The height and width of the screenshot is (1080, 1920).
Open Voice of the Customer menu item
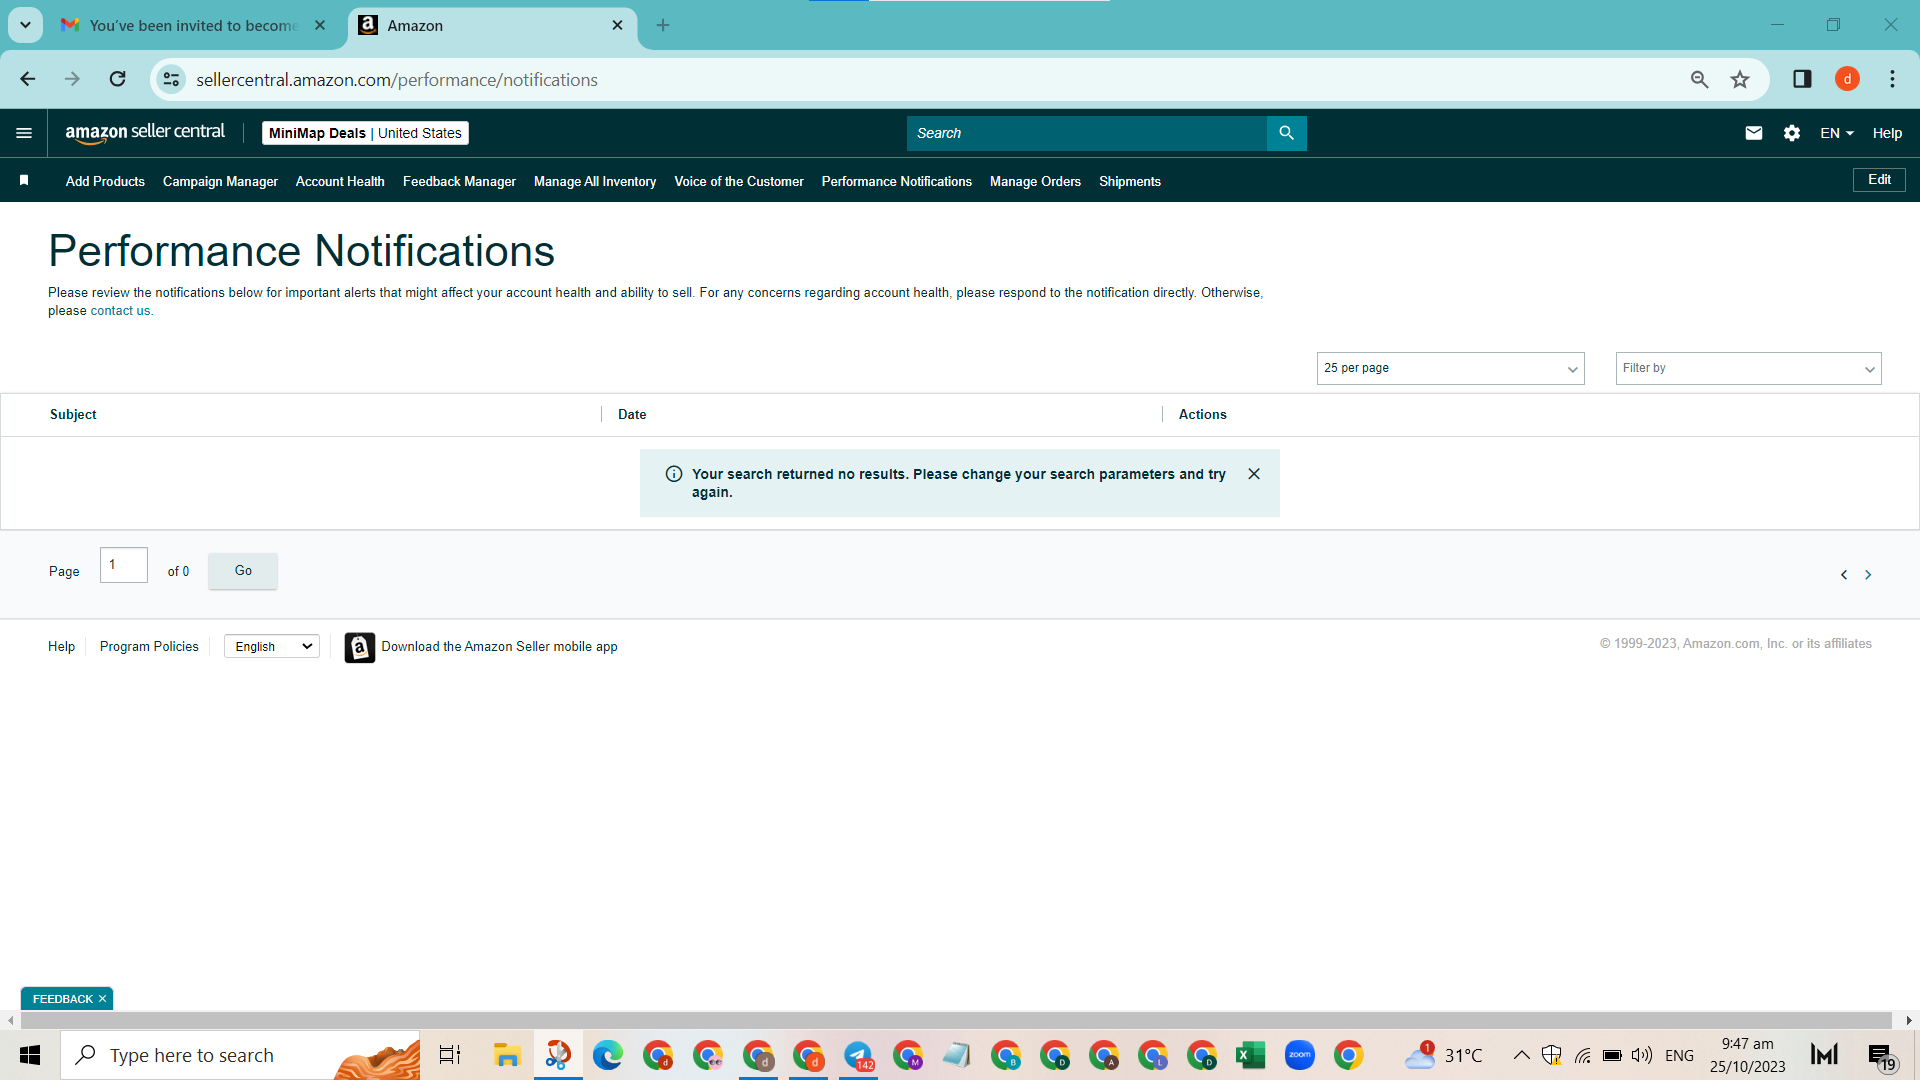point(739,181)
